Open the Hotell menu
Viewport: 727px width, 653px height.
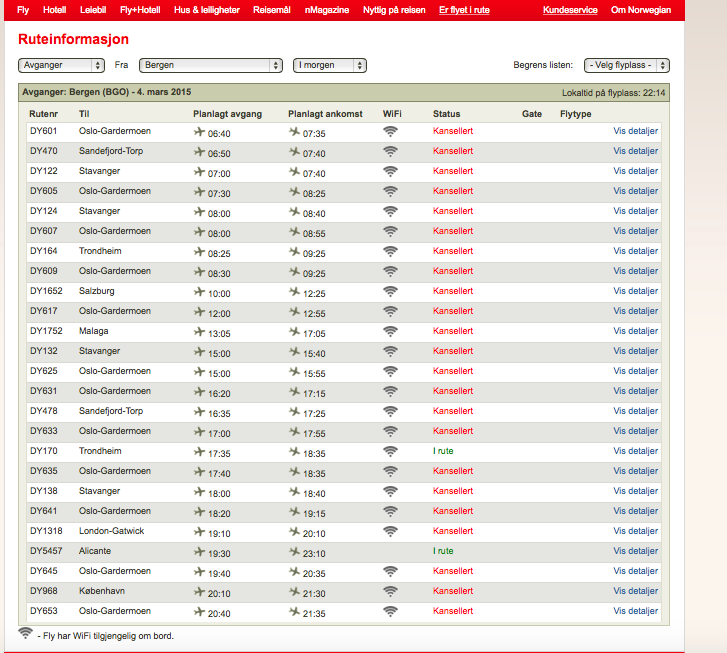[x=54, y=10]
